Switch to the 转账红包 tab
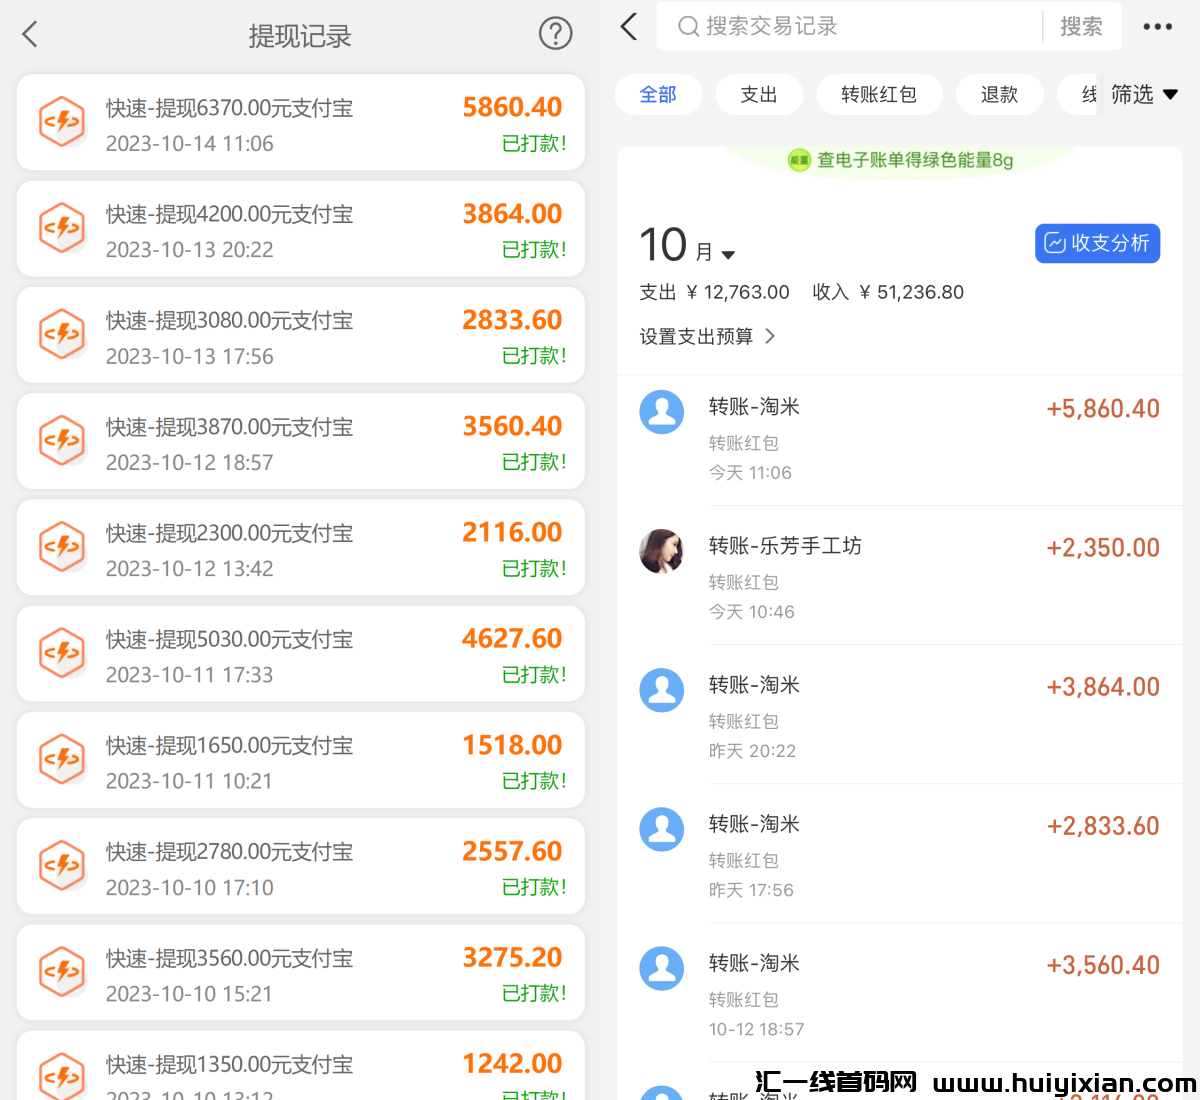 pyautogui.click(x=879, y=95)
